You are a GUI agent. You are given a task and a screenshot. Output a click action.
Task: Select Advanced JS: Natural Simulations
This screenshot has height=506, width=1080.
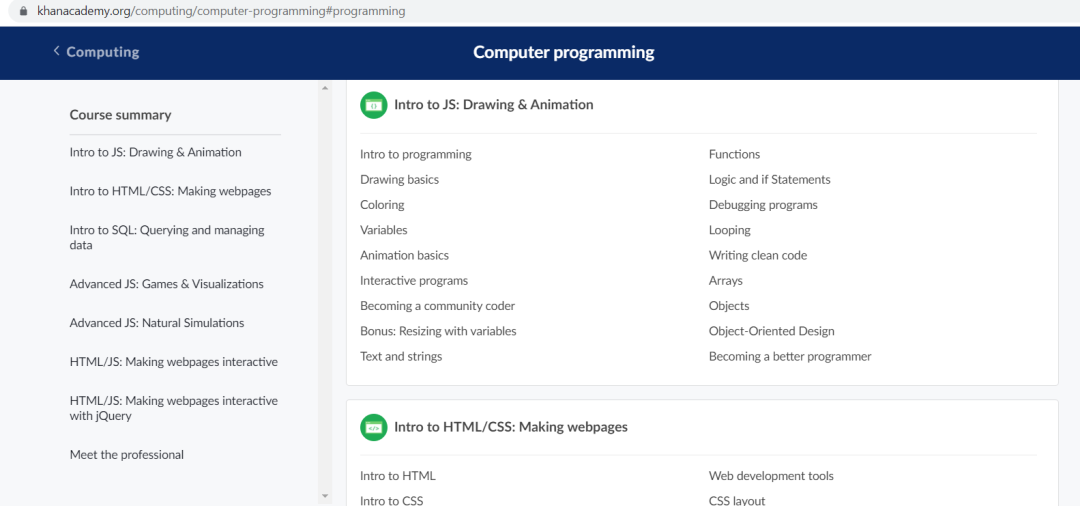(x=157, y=323)
